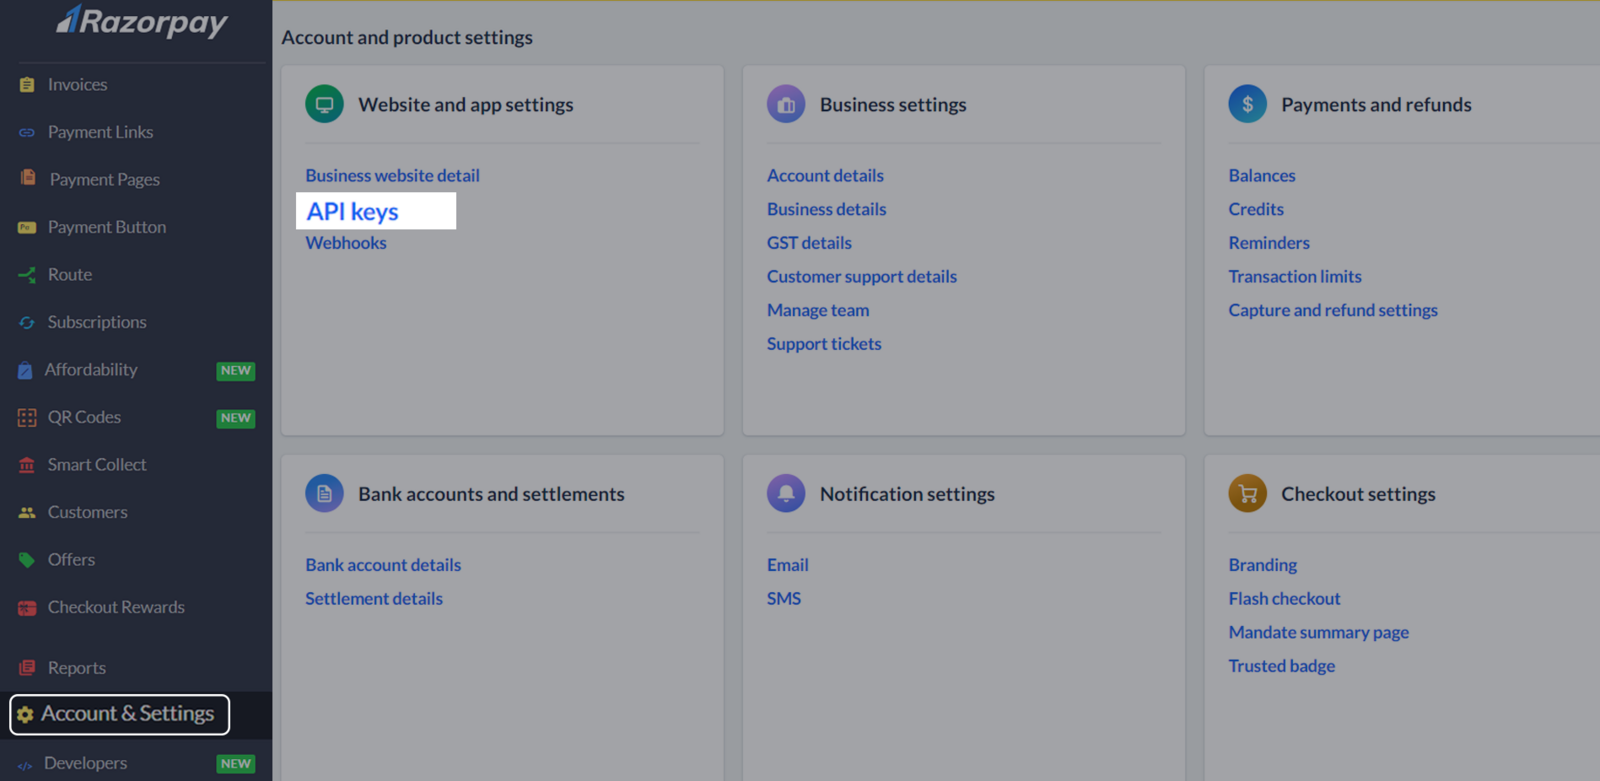Viewport: 1600px width, 781px height.
Task: Open Customer support details link
Action: pyautogui.click(x=862, y=276)
